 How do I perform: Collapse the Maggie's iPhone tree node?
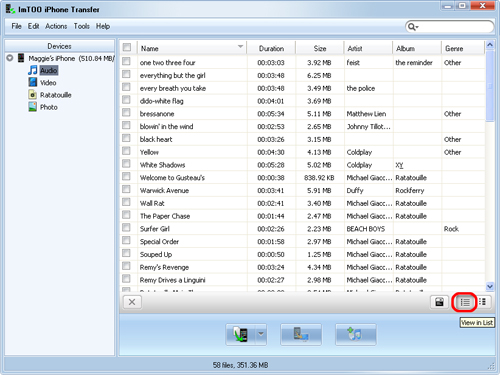(10, 58)
